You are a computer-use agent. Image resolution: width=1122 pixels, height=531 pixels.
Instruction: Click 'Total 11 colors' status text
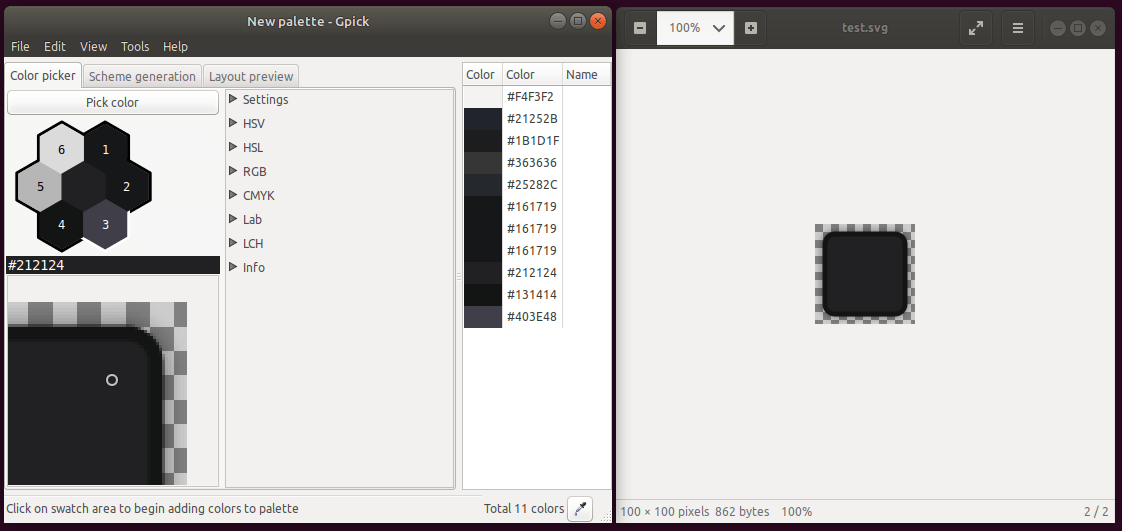(524, 509)
